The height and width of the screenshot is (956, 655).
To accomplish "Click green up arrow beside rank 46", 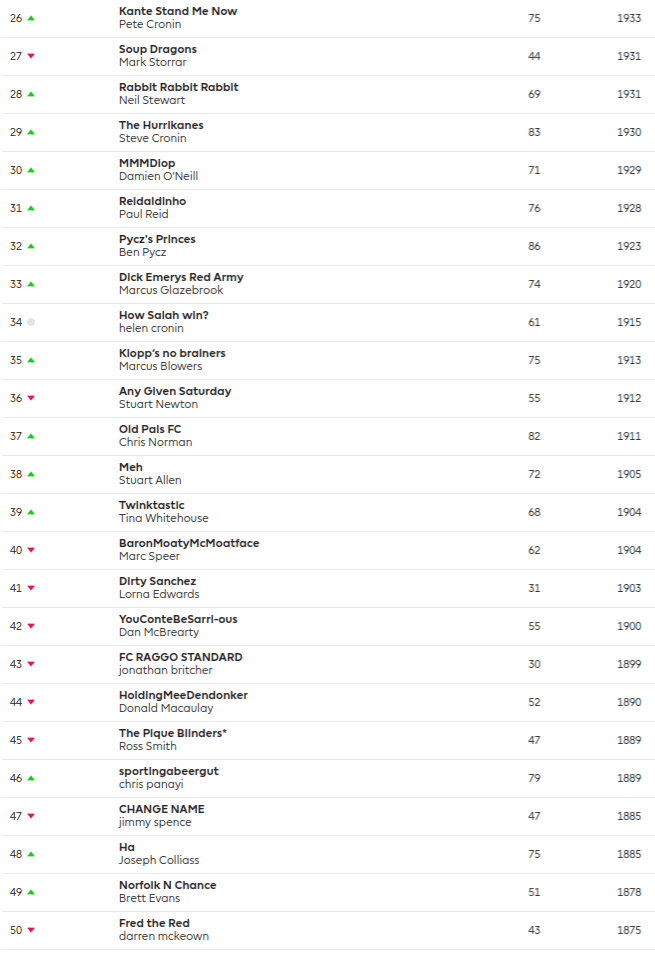I will [31, 778].
